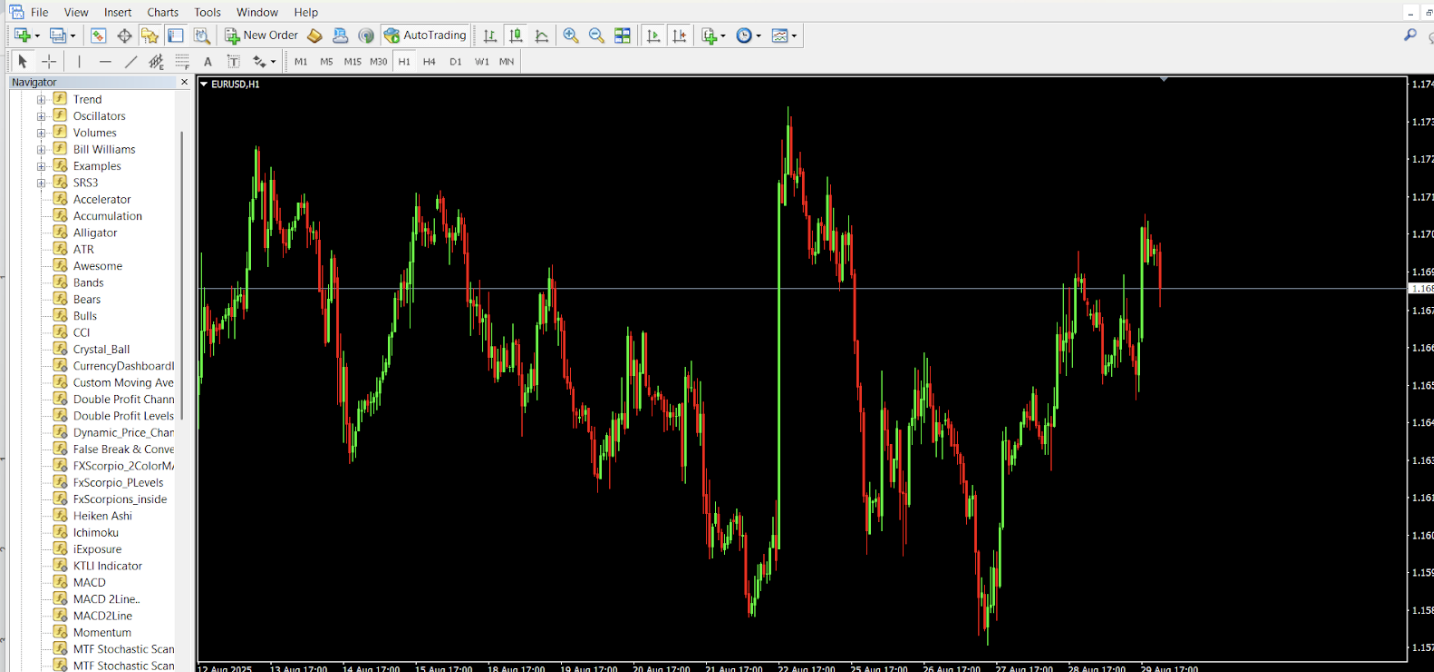Expand the Oscillators tree node

(41, 116)
